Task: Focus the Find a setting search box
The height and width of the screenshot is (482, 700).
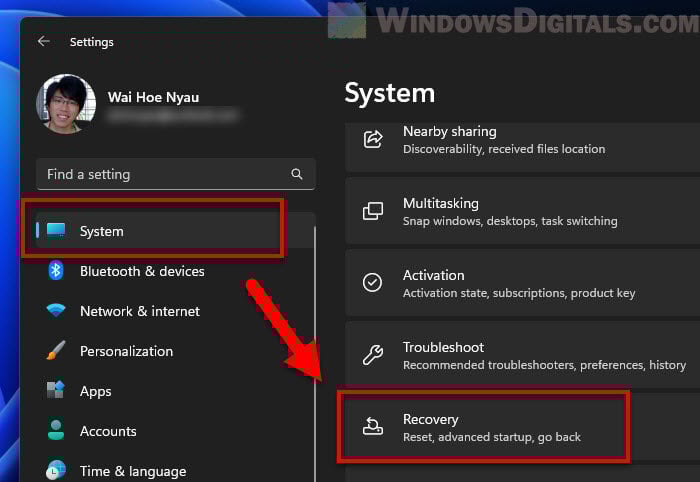Action: pos(176,174)
